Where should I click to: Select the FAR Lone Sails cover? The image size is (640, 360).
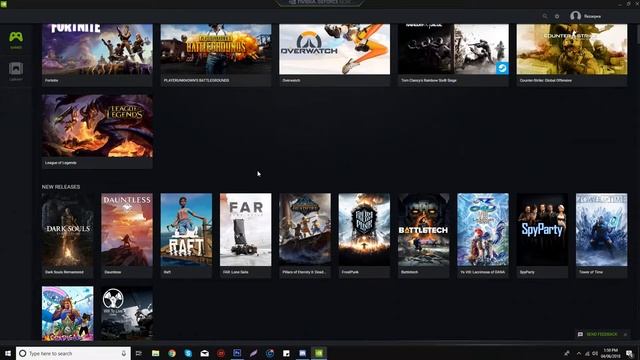click(245, 230)
